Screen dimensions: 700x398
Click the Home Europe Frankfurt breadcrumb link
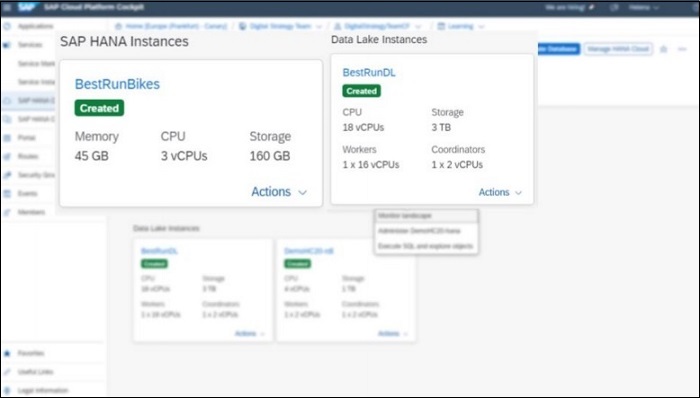[x=176, y=26]
